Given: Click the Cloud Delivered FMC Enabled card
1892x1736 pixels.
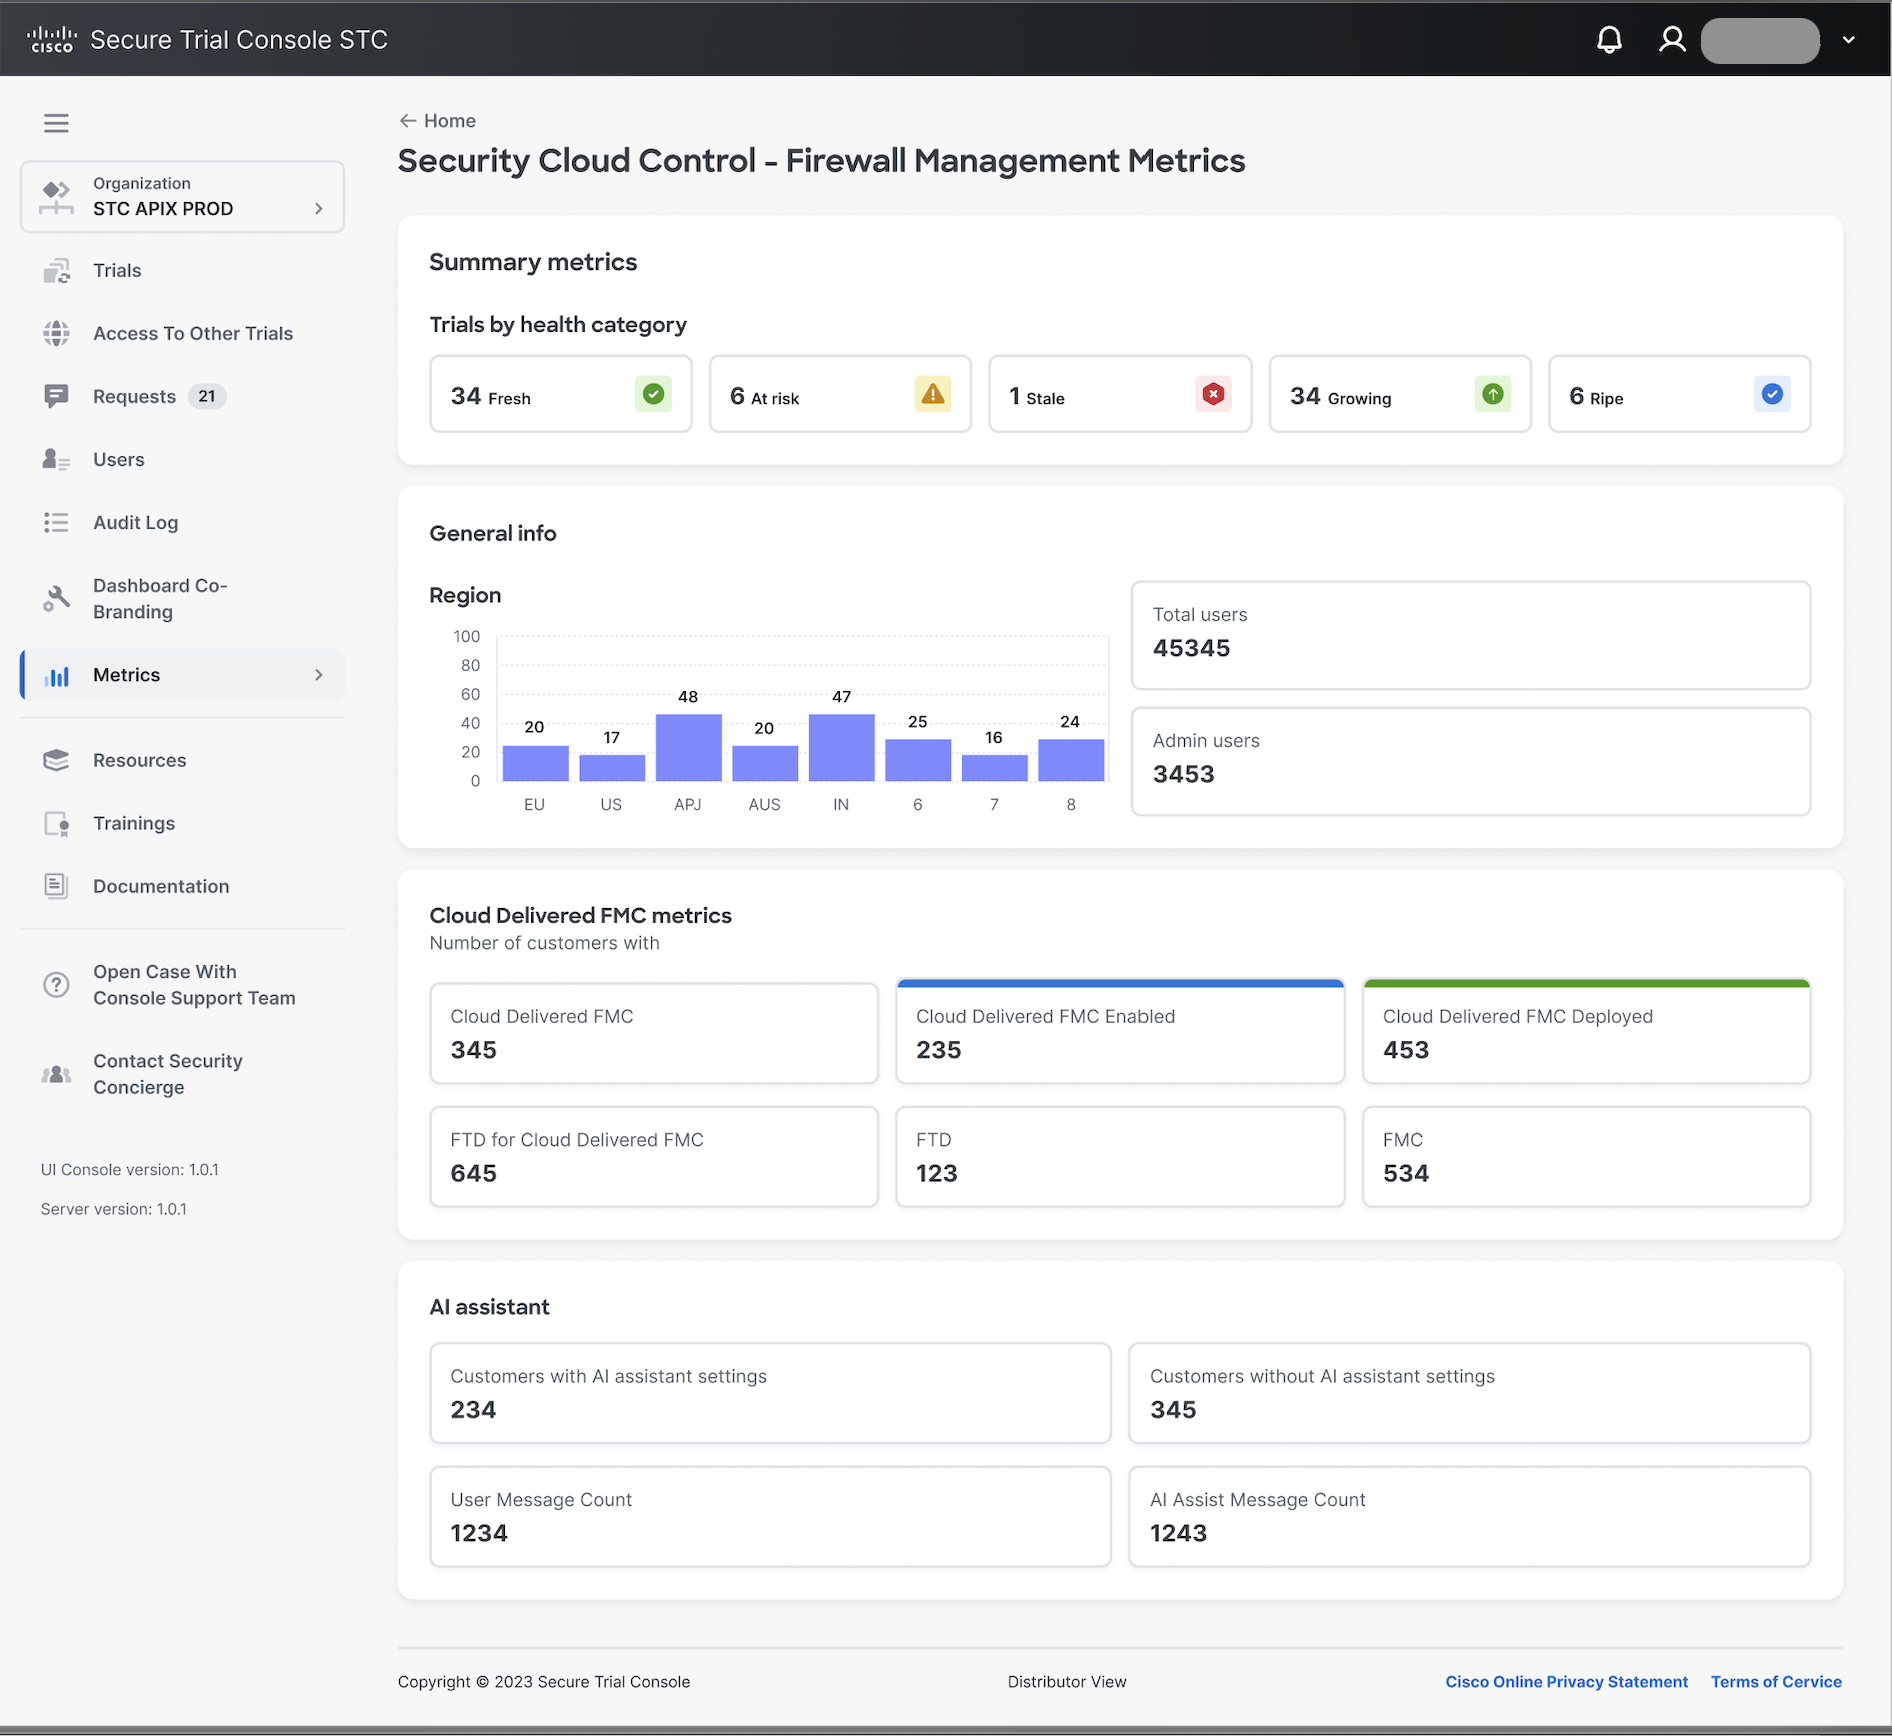Looking at the screenshot, I should (1120, 1031).
